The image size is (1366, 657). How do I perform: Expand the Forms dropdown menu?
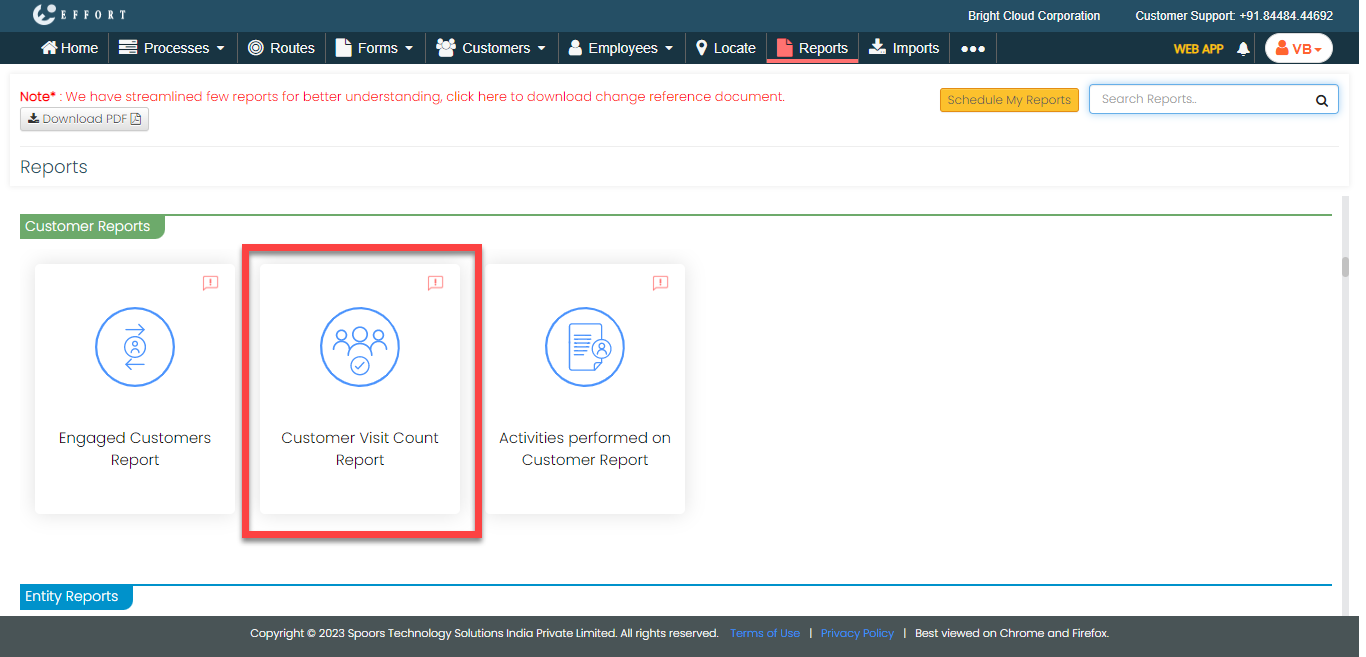coord(374,48)
